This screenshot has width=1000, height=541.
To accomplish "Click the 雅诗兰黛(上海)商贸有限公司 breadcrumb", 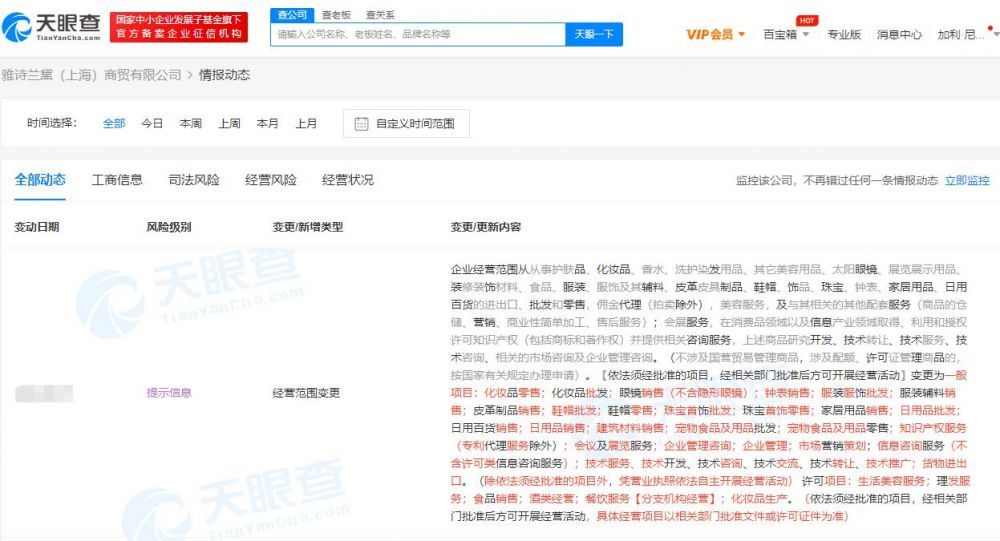I will point(92,75).
